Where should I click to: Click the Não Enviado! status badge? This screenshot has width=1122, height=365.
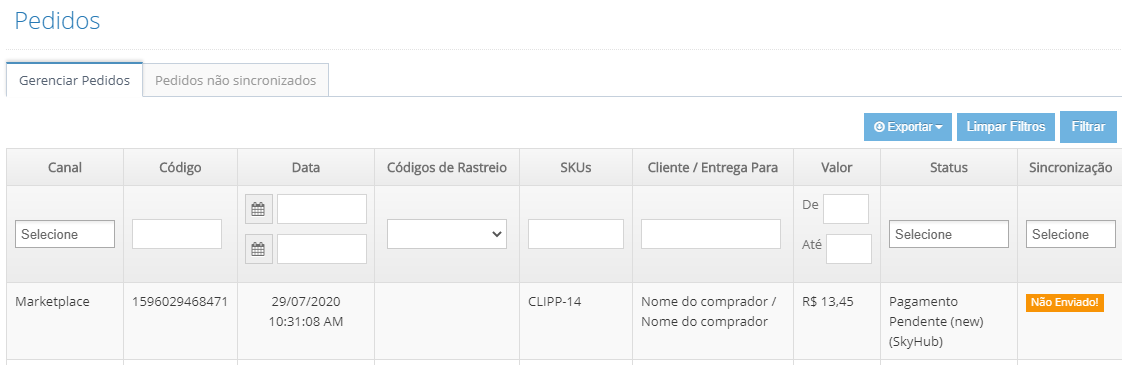pyautogui.click(x=1065, y=303)
